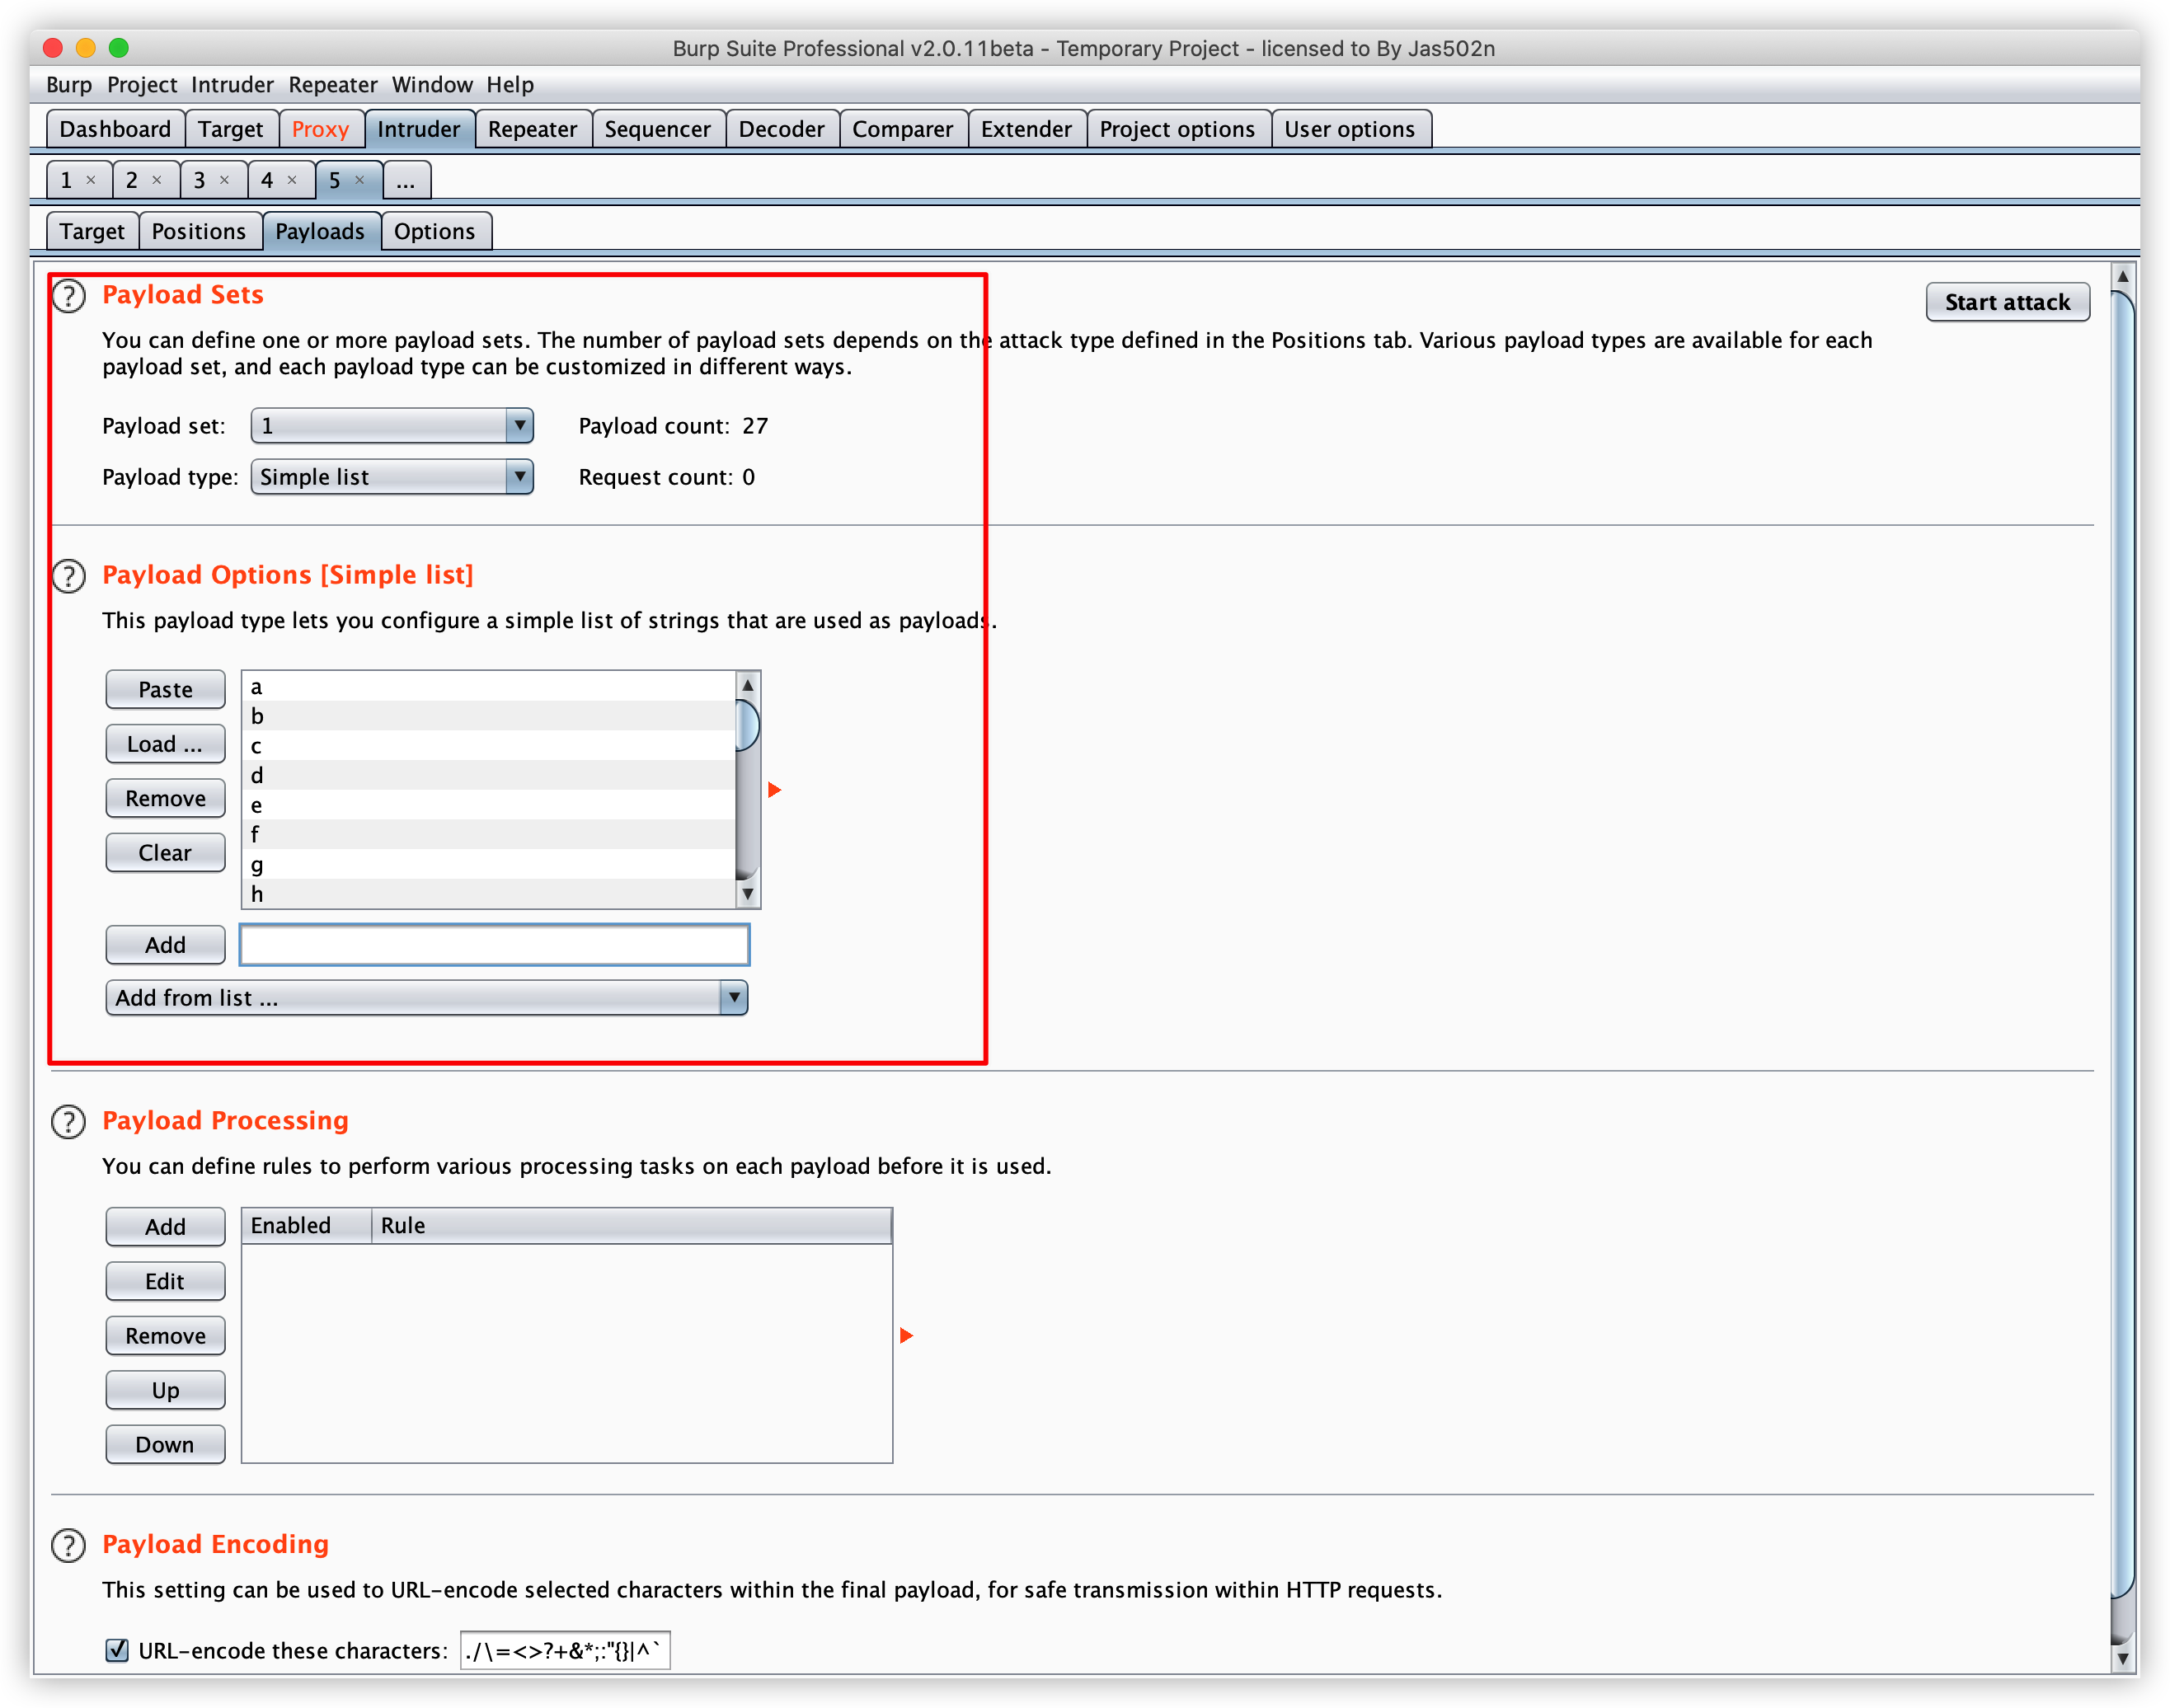Click red arrow beside processing rules table

(x=906, y=1336)
